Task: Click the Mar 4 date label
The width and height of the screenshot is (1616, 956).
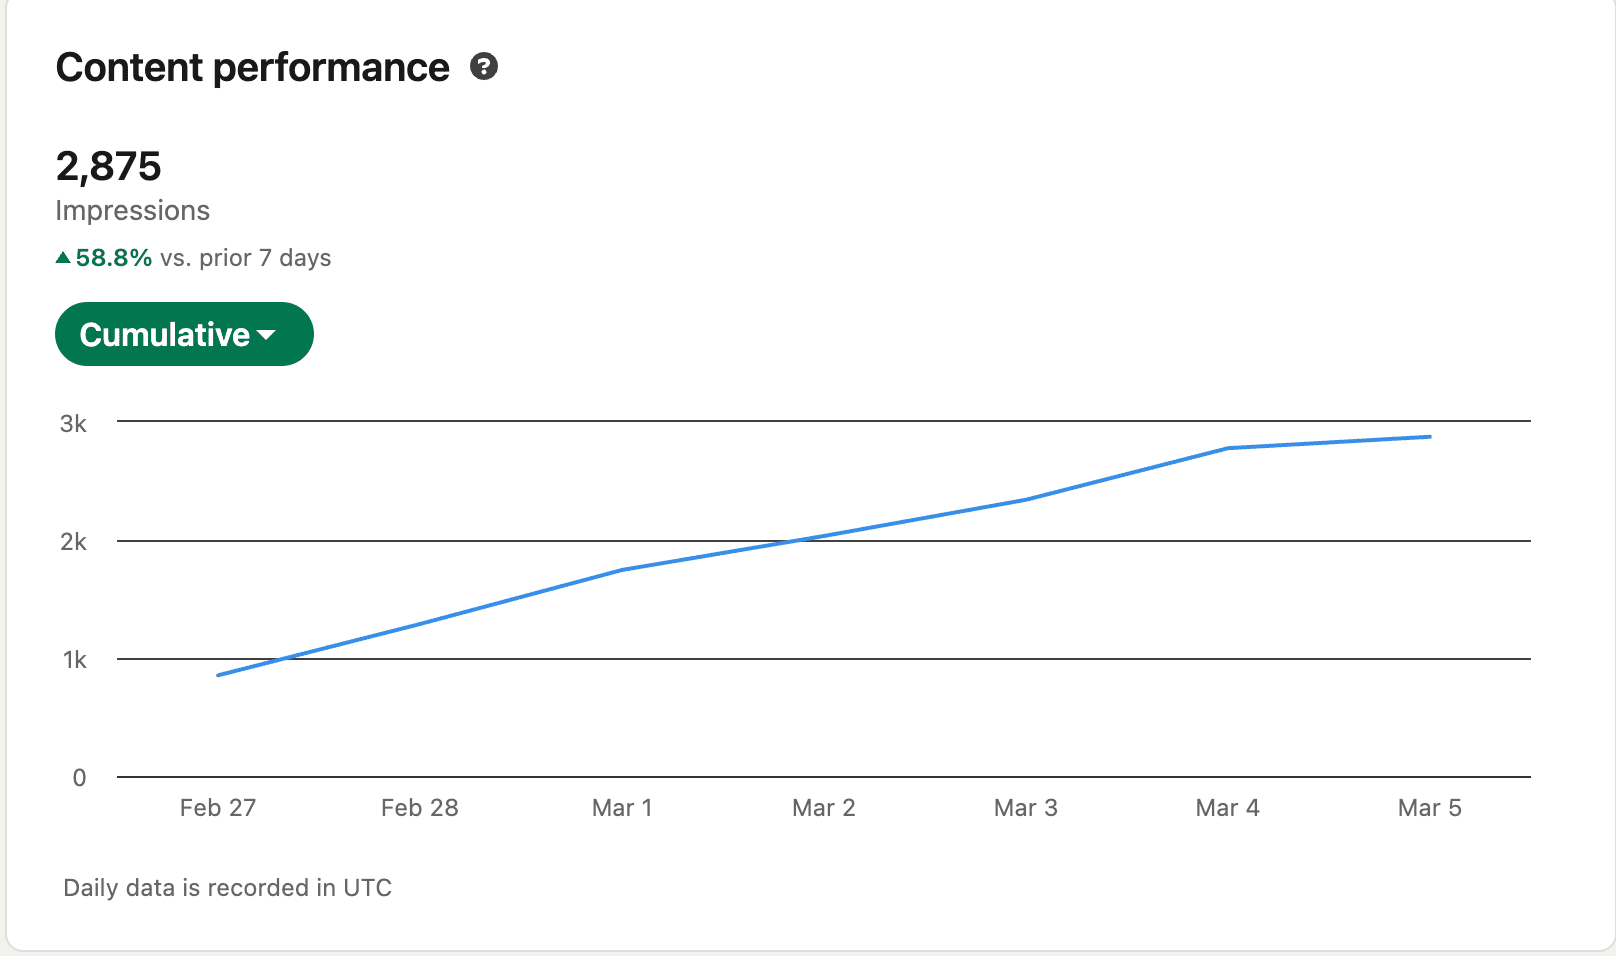Action: (1228, 808)
